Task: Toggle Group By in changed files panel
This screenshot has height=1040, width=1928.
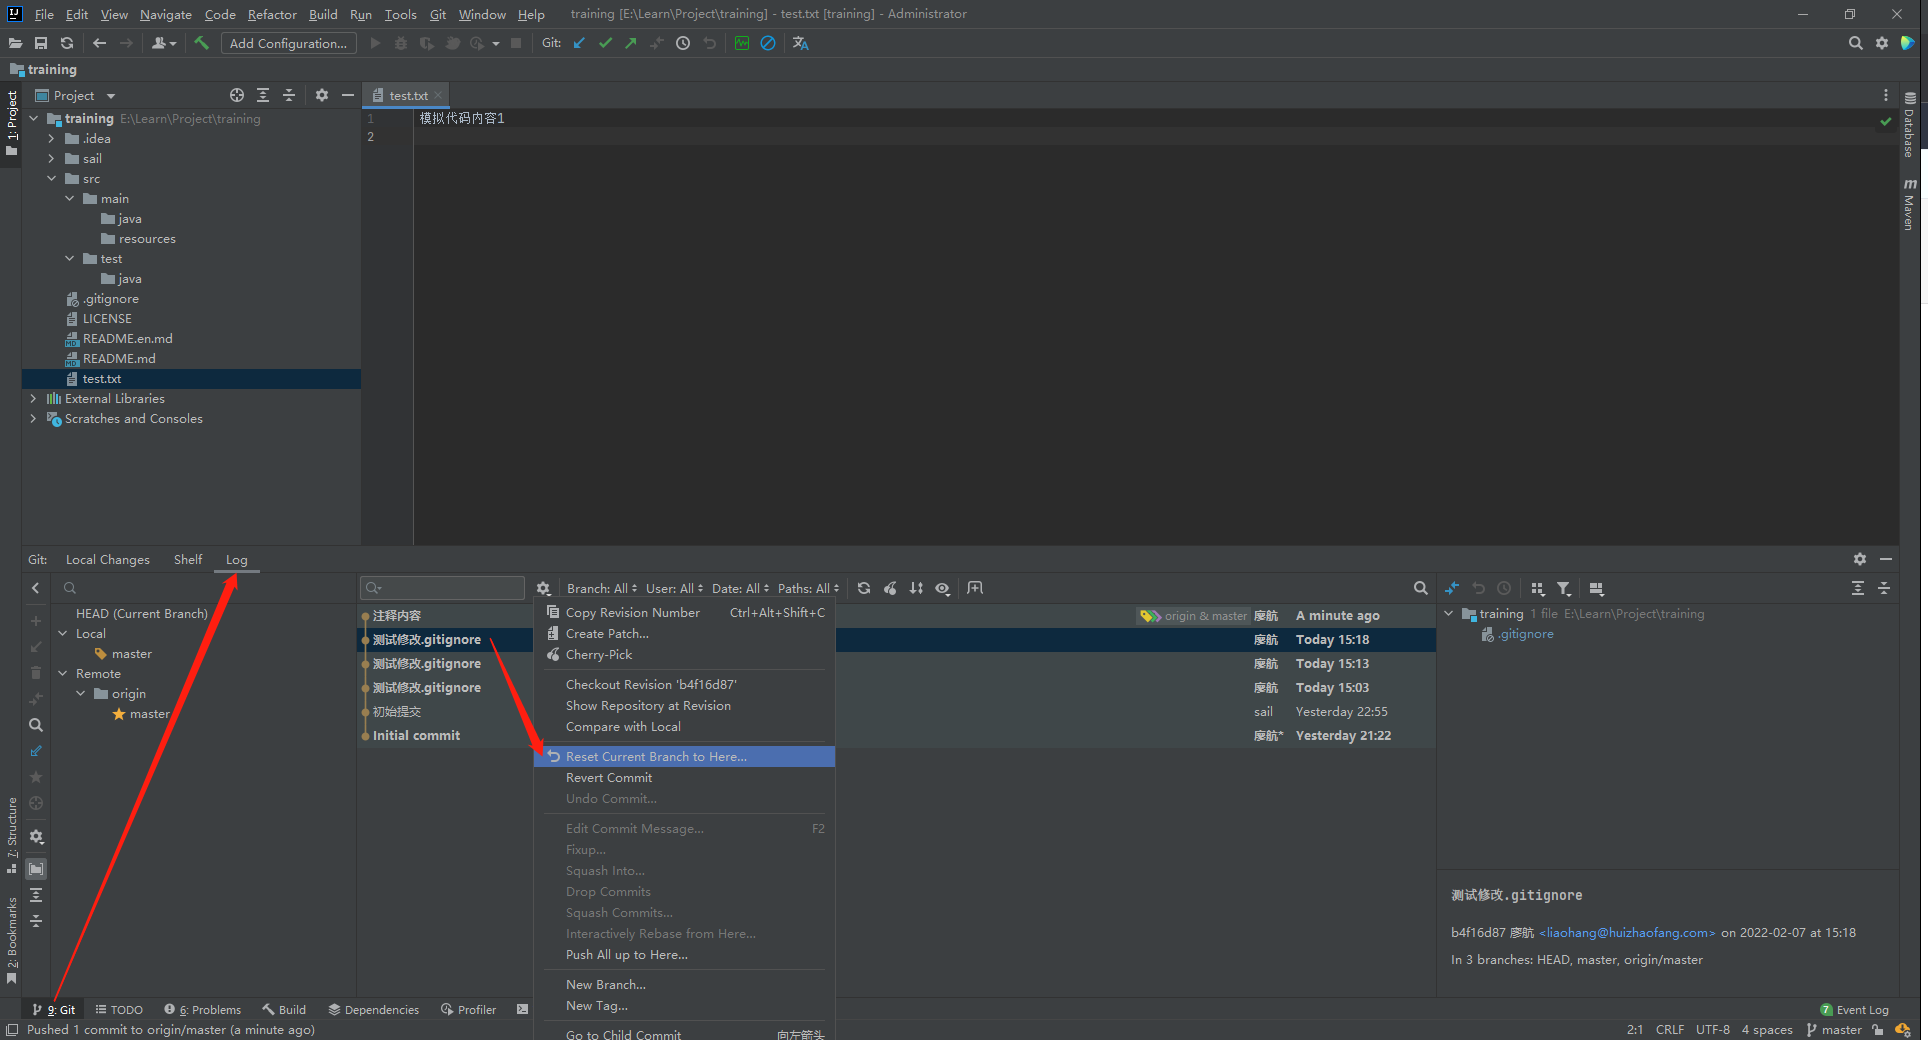Action: click(x=1538, y=588)
